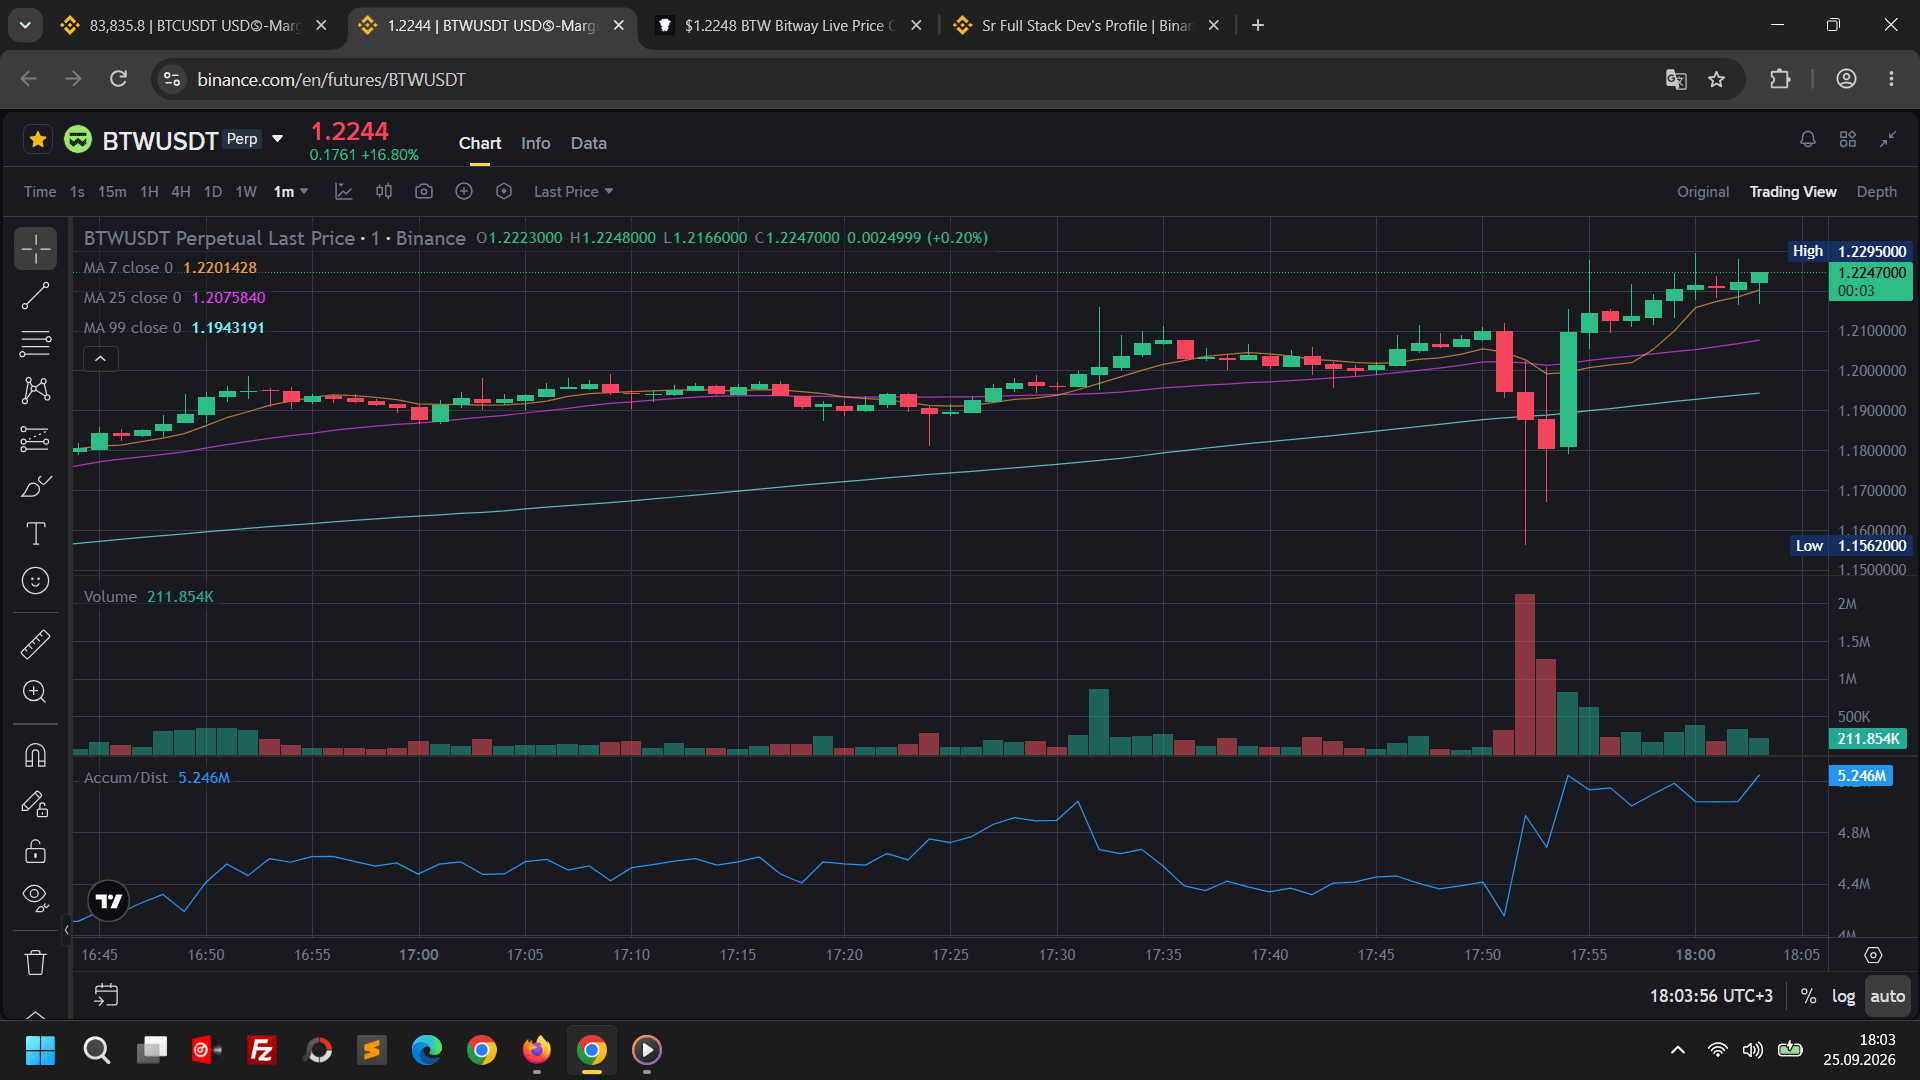Select the 4H time interval

181,191
